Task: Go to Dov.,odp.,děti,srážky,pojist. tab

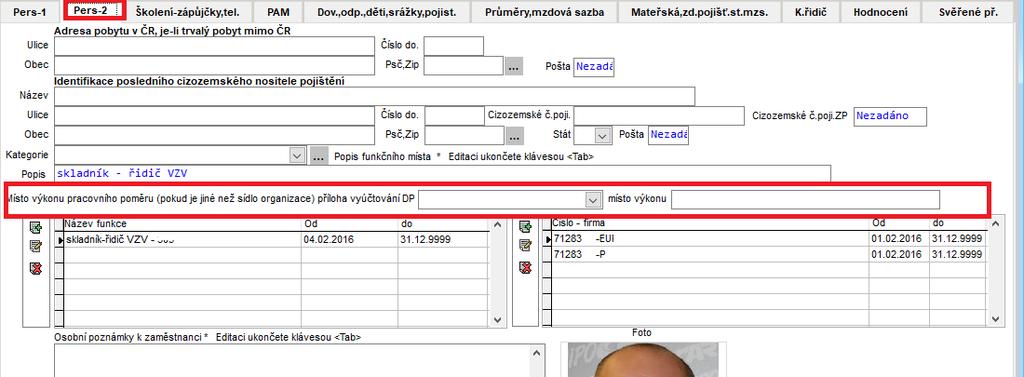Action: point(387,12)
